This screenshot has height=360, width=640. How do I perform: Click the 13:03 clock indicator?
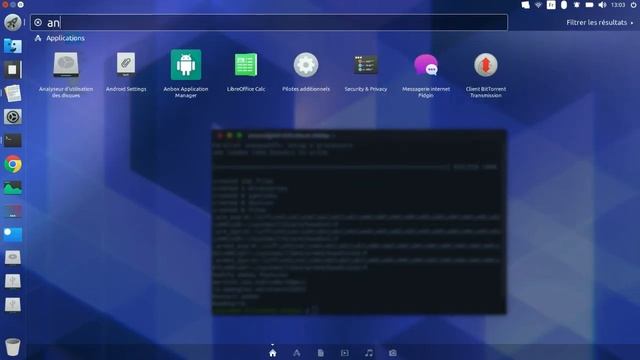tap(618, 5)
